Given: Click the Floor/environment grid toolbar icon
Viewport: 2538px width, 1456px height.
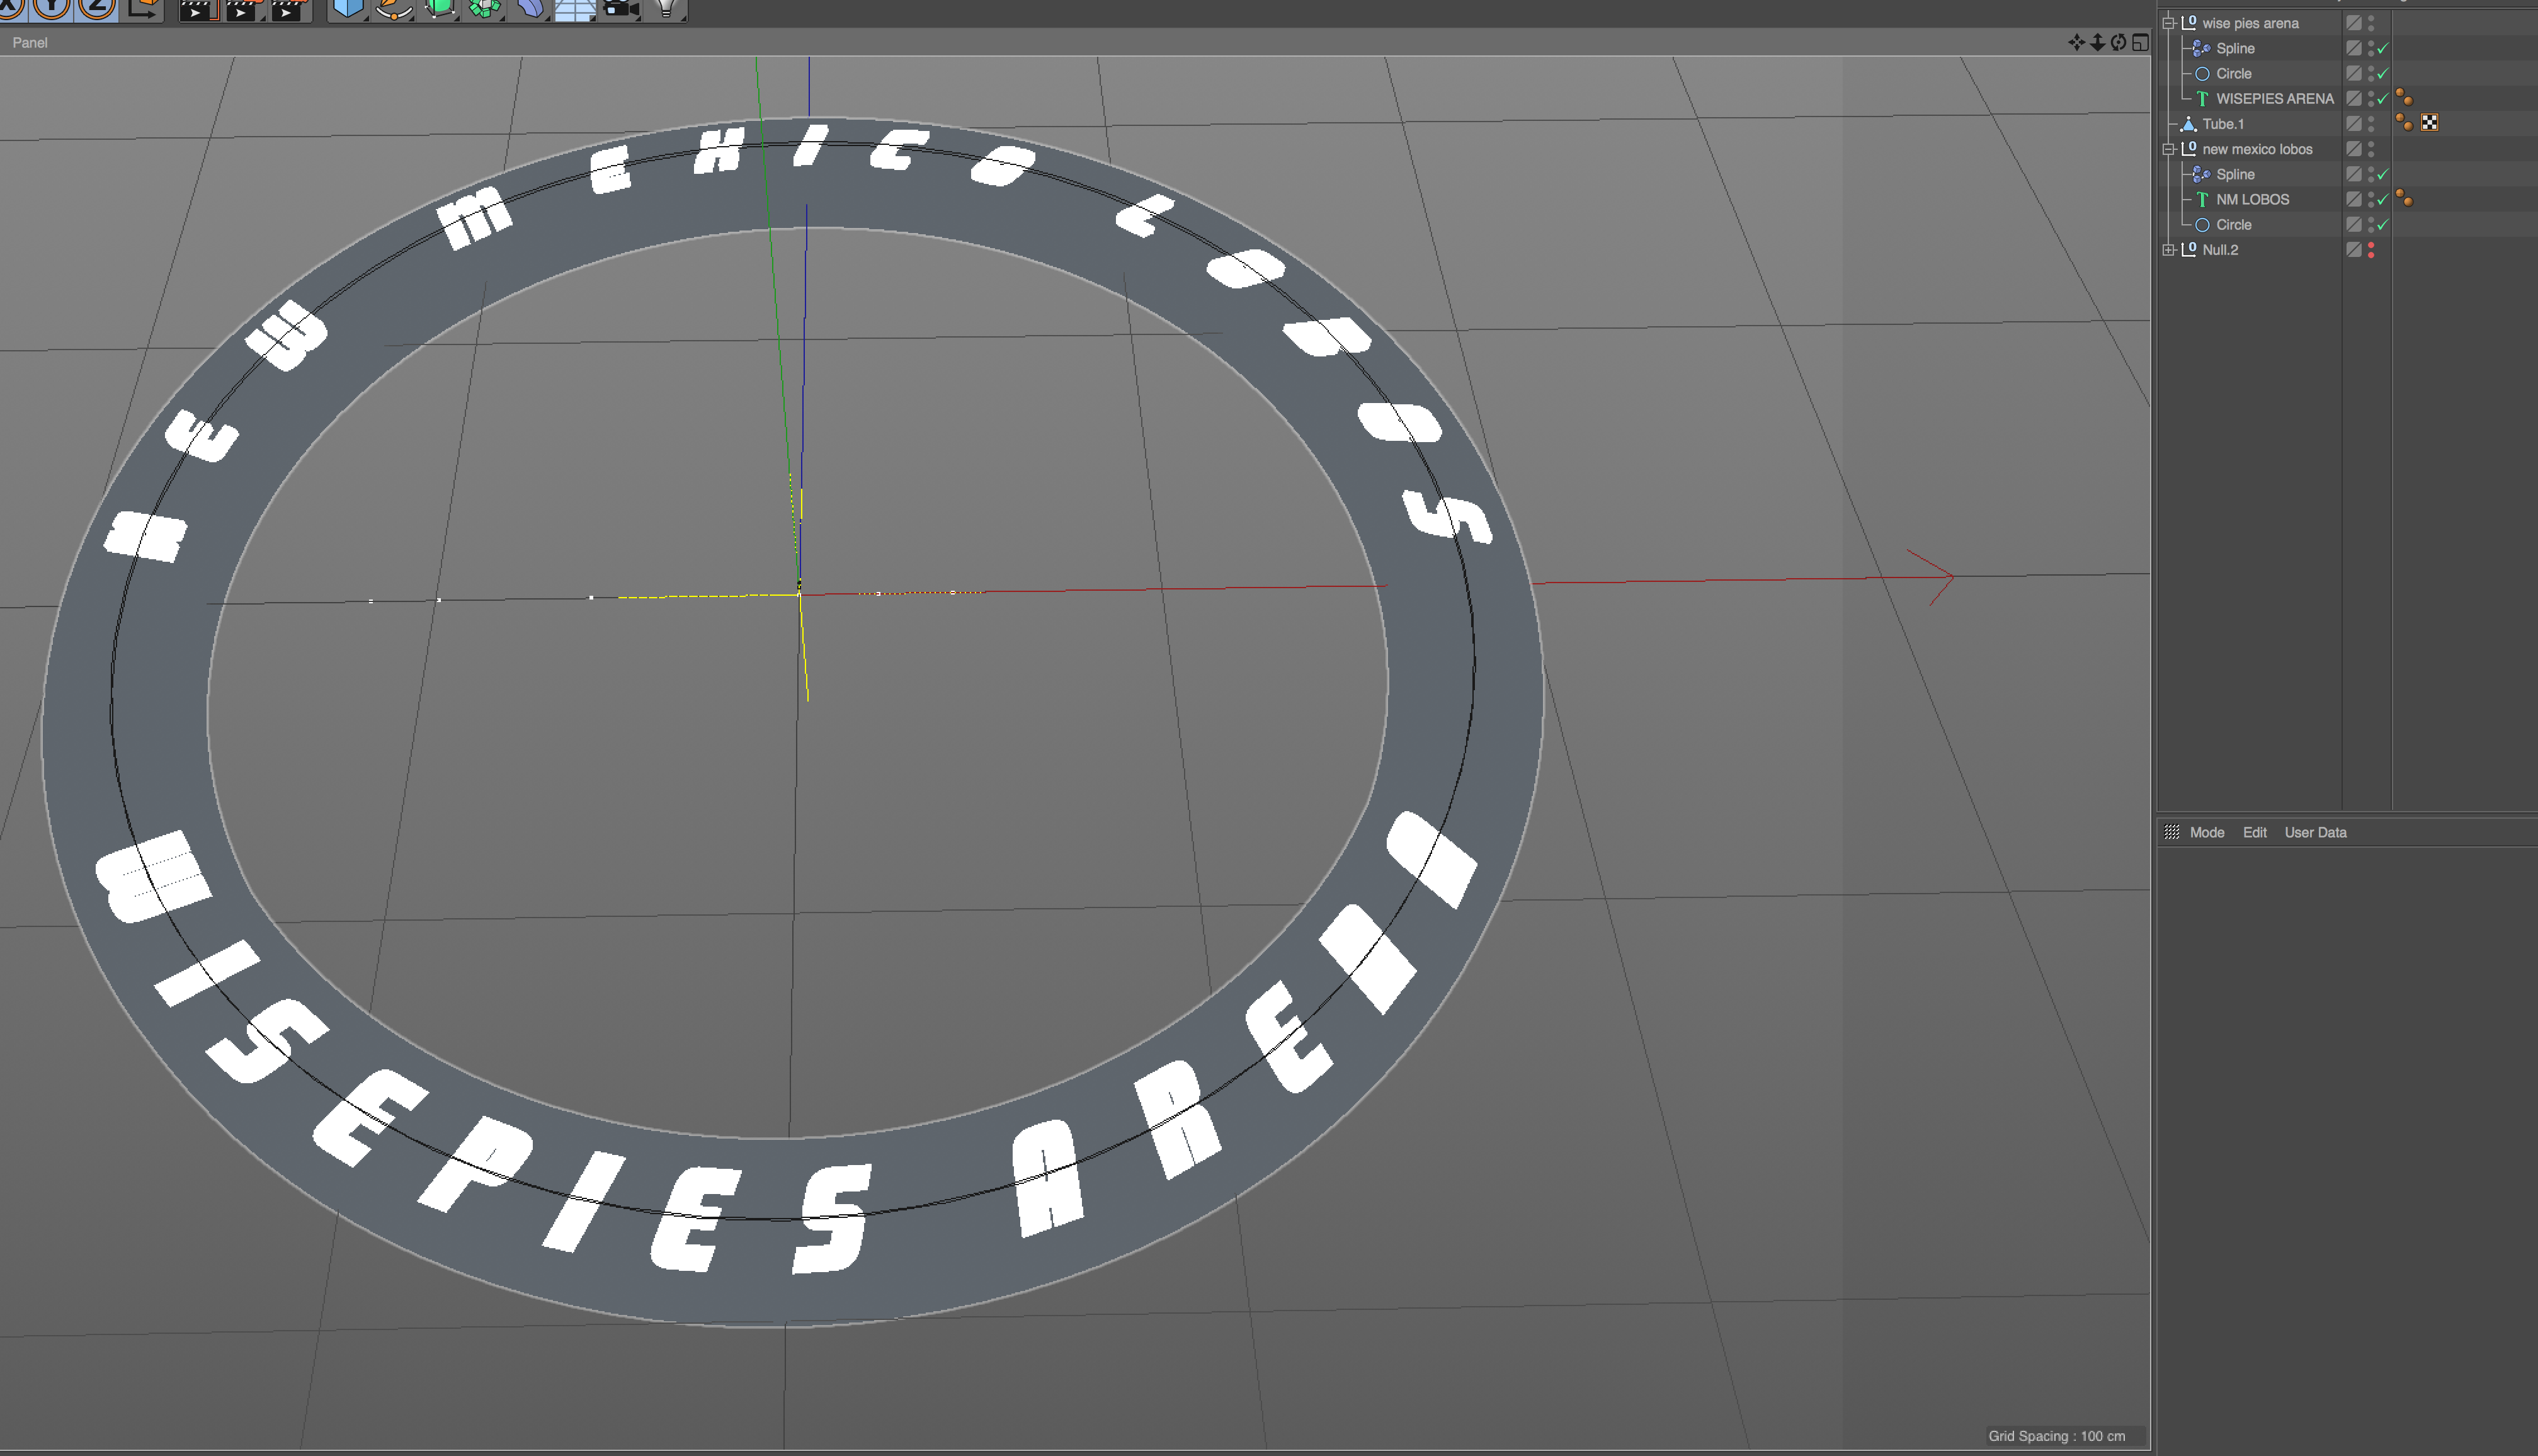Looking at the screenshot, I should pyautogui.click(x=575, y=9).
